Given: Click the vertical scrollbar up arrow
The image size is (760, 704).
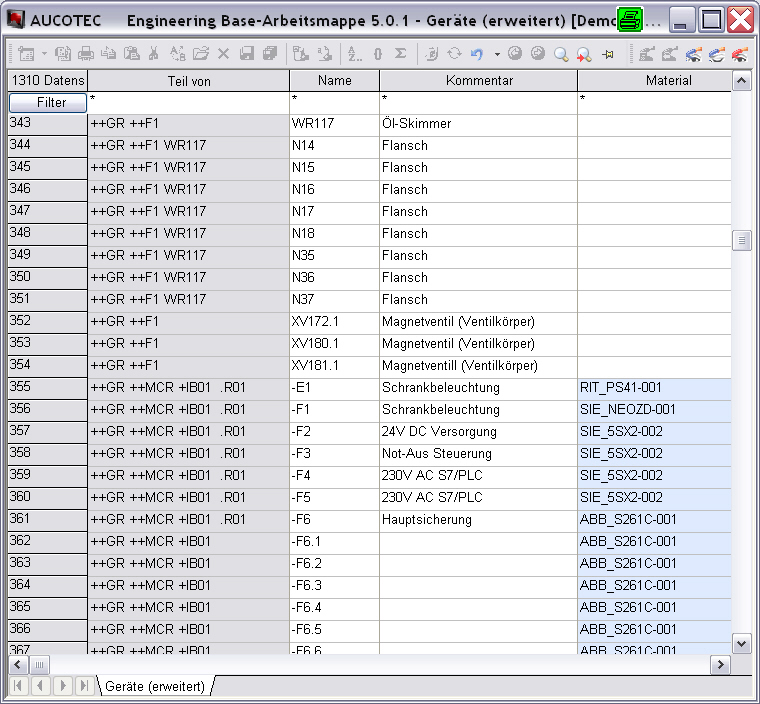Looking at the screenshot, I should click(x=741, y=80).
